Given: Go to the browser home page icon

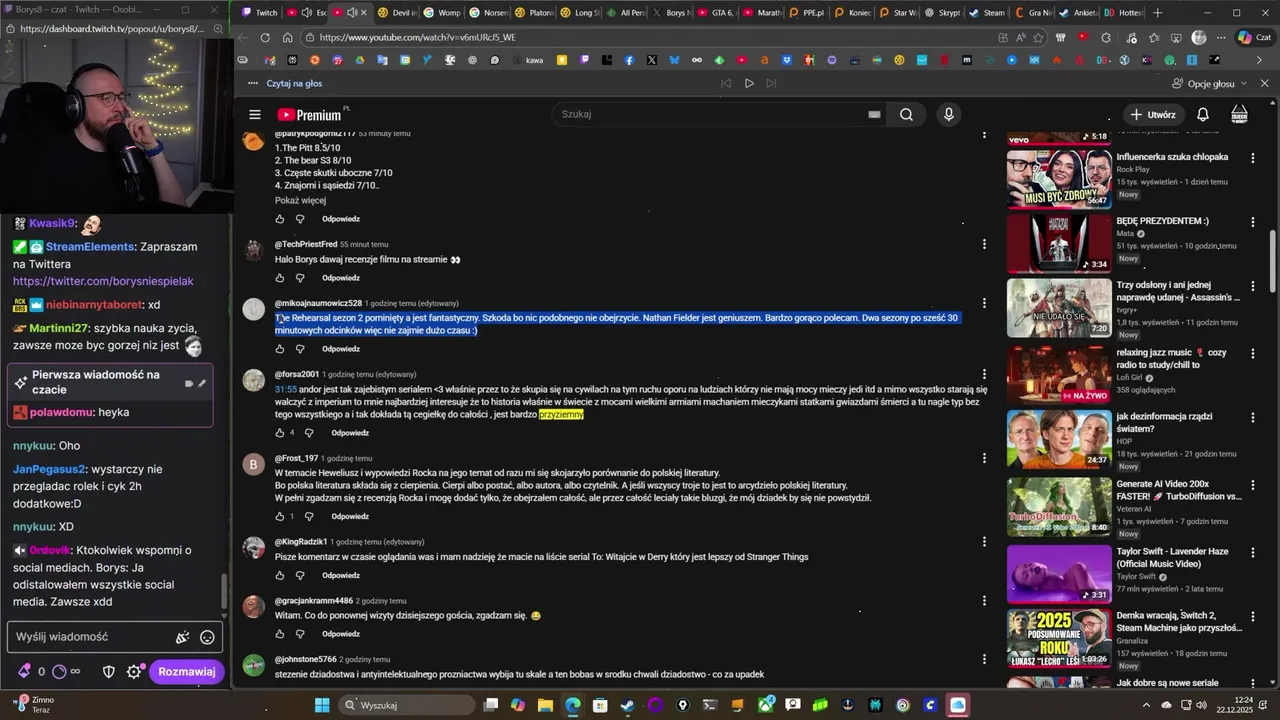Looking at the screenshot, I should (288, 37).
